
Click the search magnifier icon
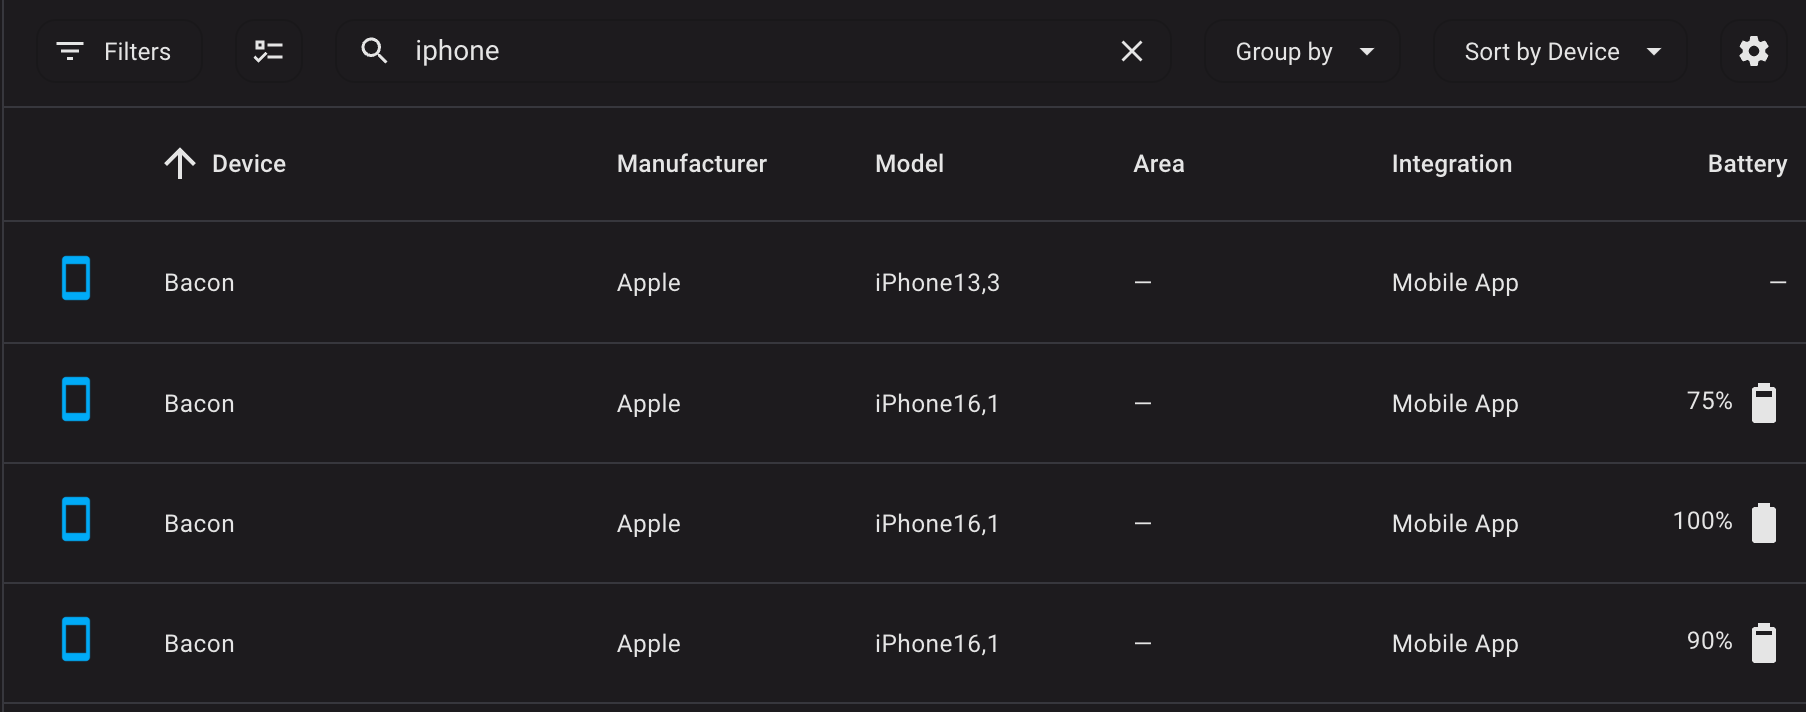click(375, 51)
